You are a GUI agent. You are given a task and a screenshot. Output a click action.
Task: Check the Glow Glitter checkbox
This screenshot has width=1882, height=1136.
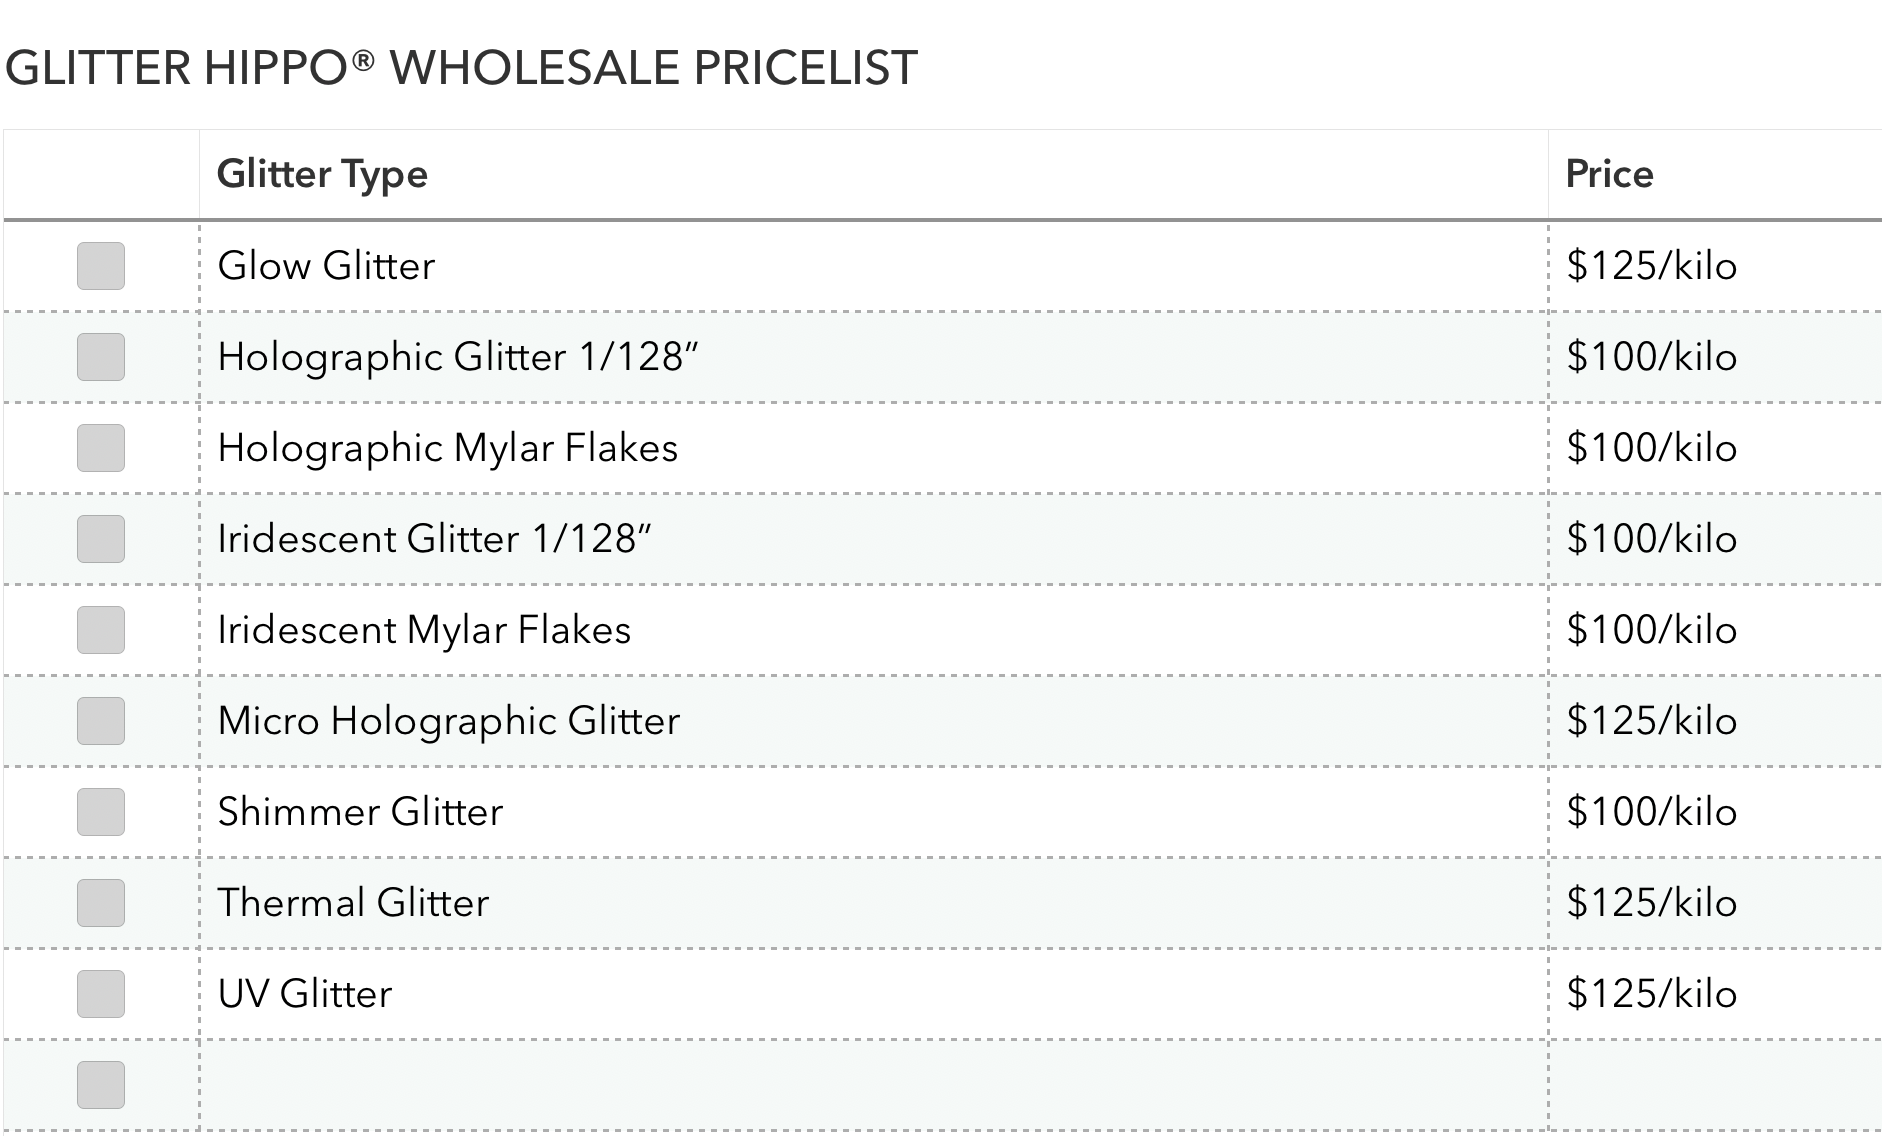click(101, 266)
